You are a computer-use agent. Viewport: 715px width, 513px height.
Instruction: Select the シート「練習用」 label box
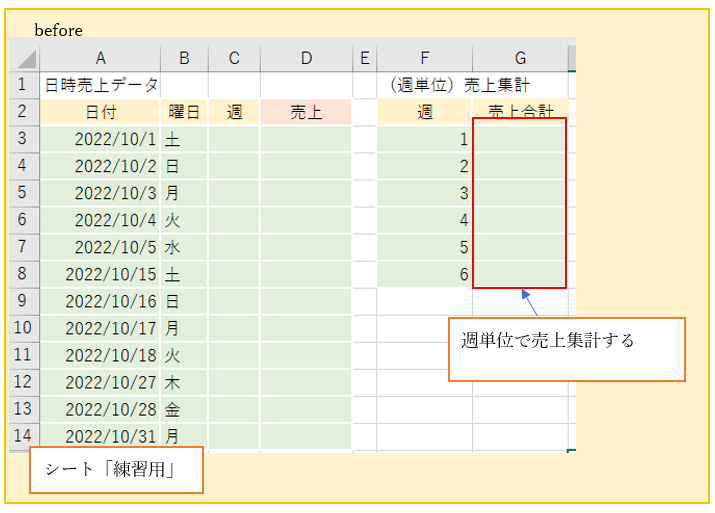point(116,470)
